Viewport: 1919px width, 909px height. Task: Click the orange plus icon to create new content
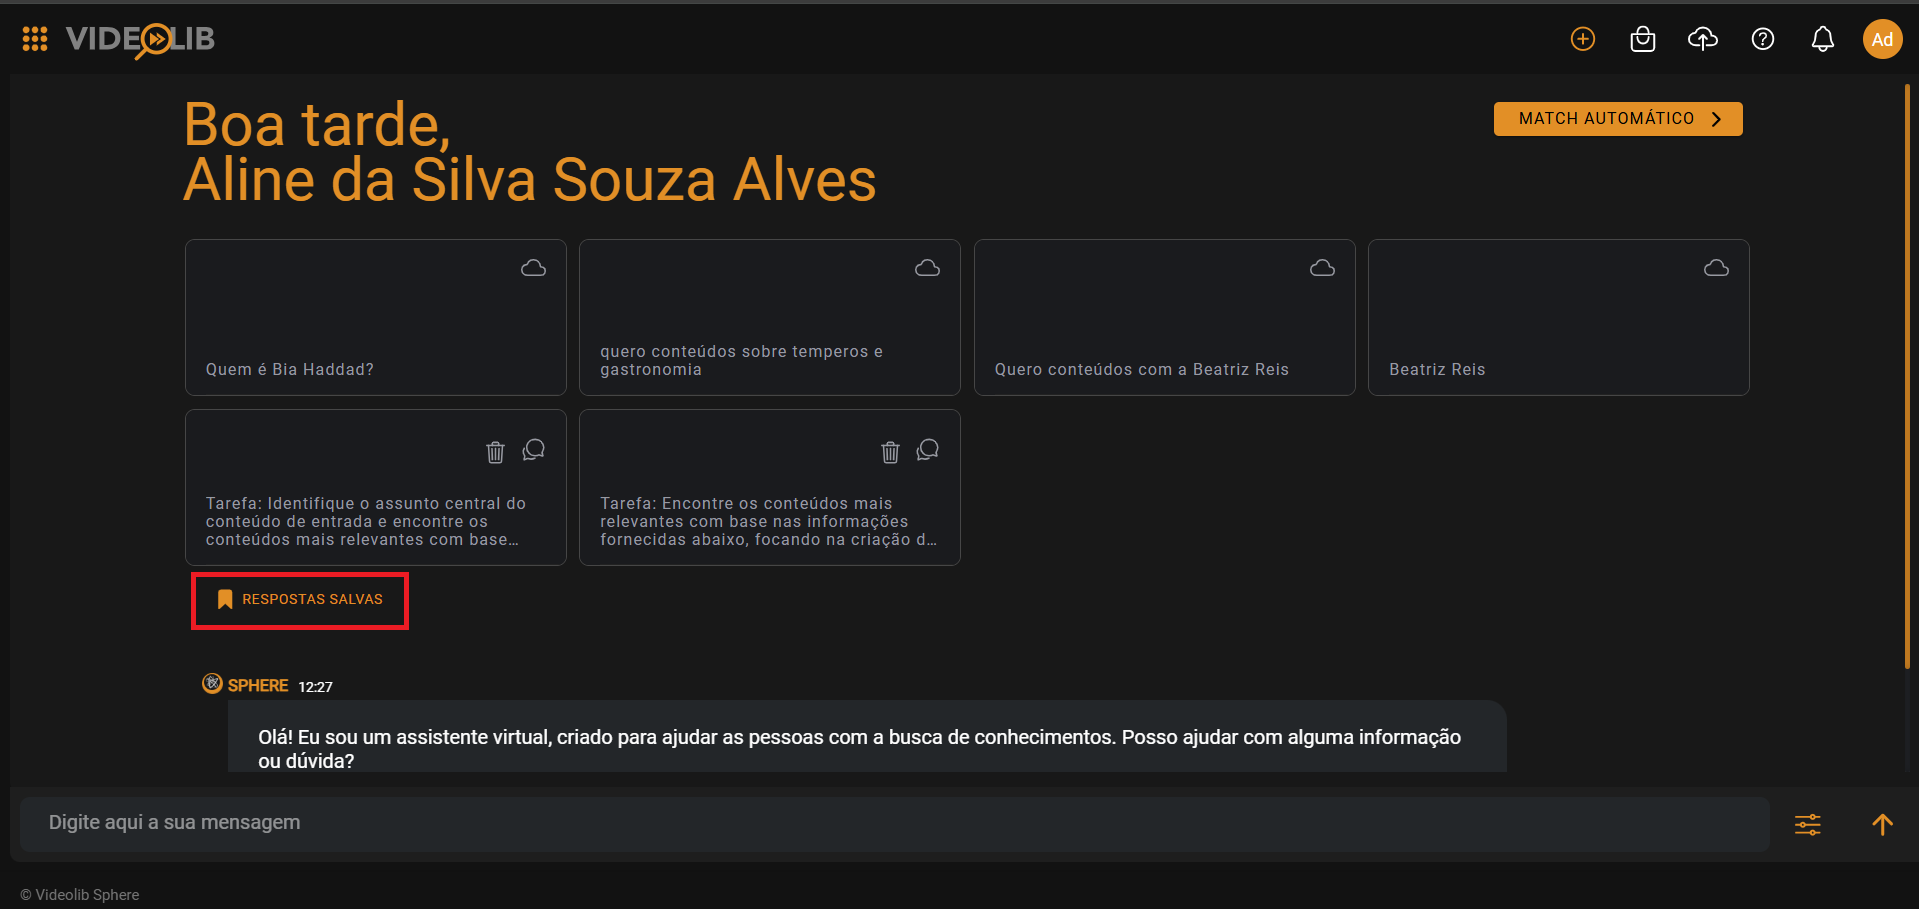(1582, 39)
